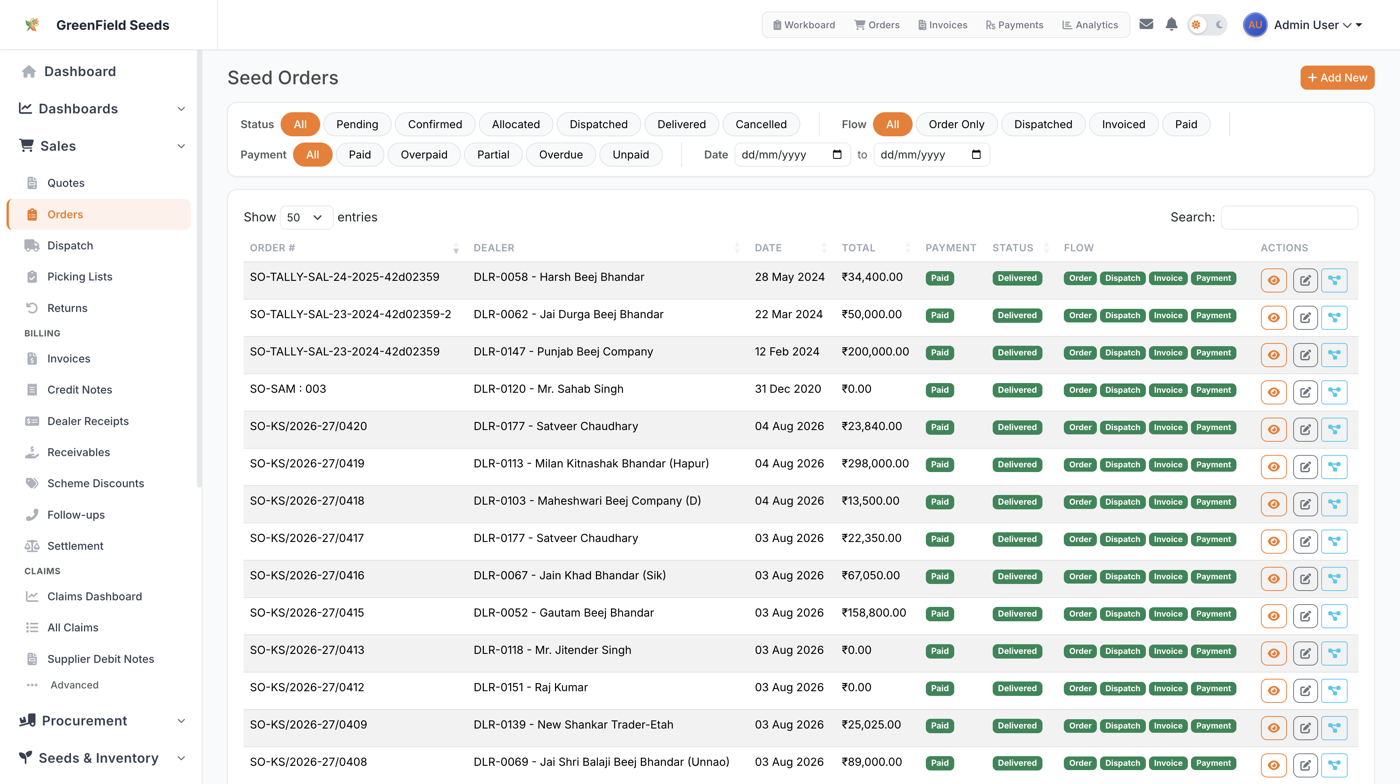The image size is (1400, 784).
Task: Open Workboard from top navigation
Action: point(804,25)
